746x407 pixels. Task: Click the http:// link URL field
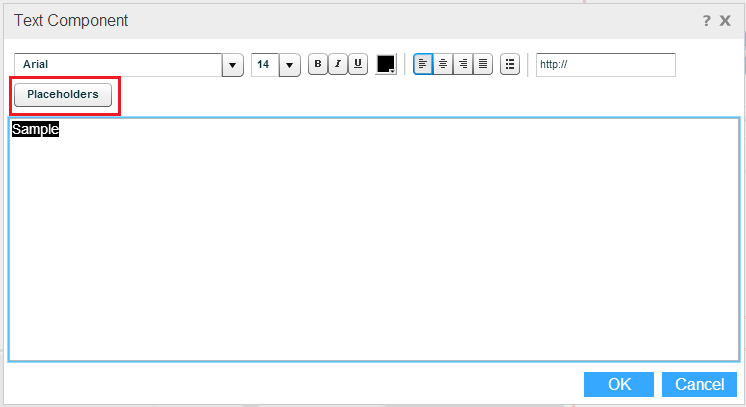[605, 65]
